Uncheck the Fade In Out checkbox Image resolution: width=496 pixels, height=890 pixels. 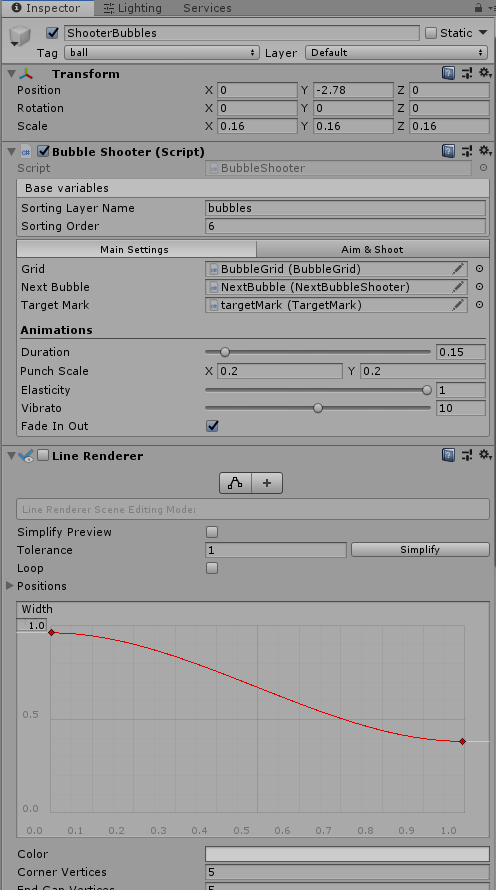pyautogui.click(x=212, y=426)
